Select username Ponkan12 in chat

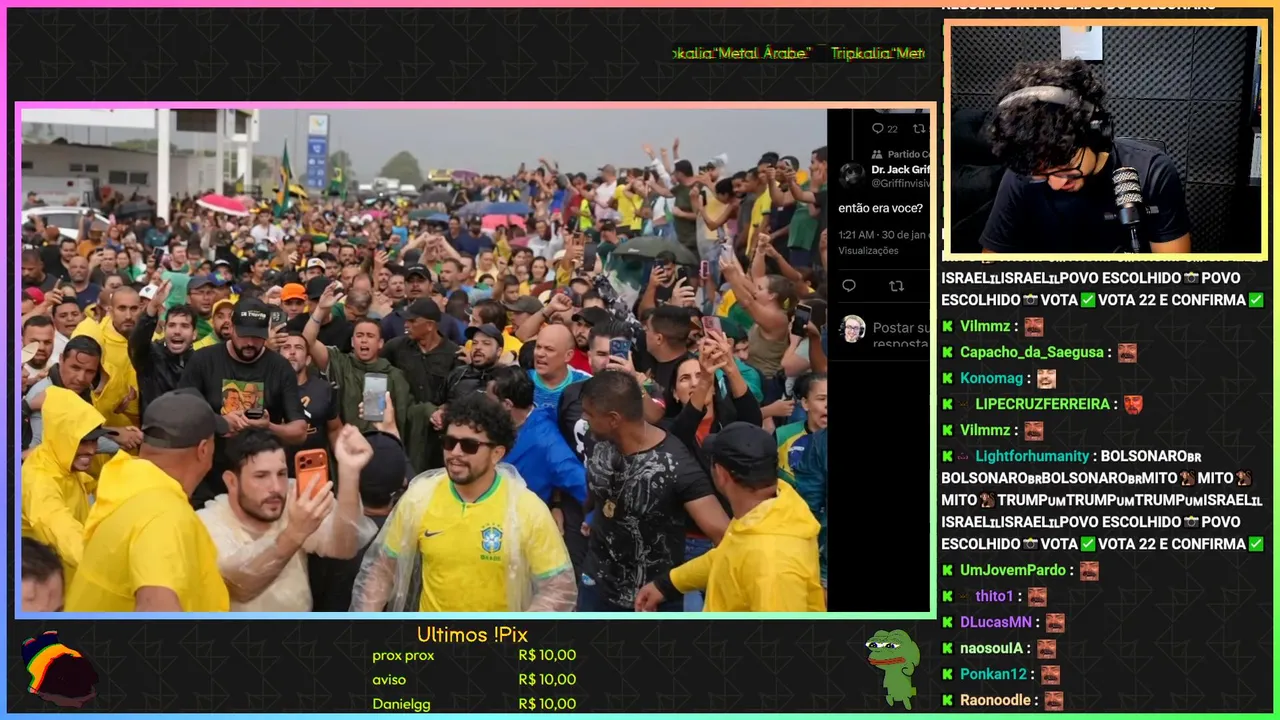click(993, 674)
